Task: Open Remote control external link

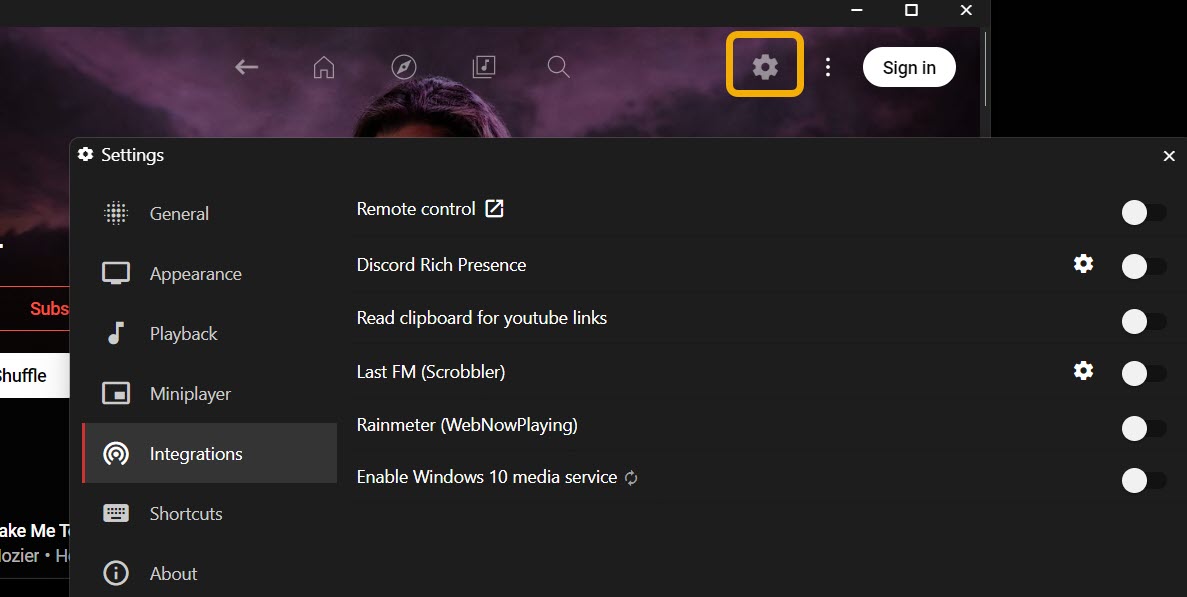Action: pyautogui.click(x=495, y=208)
